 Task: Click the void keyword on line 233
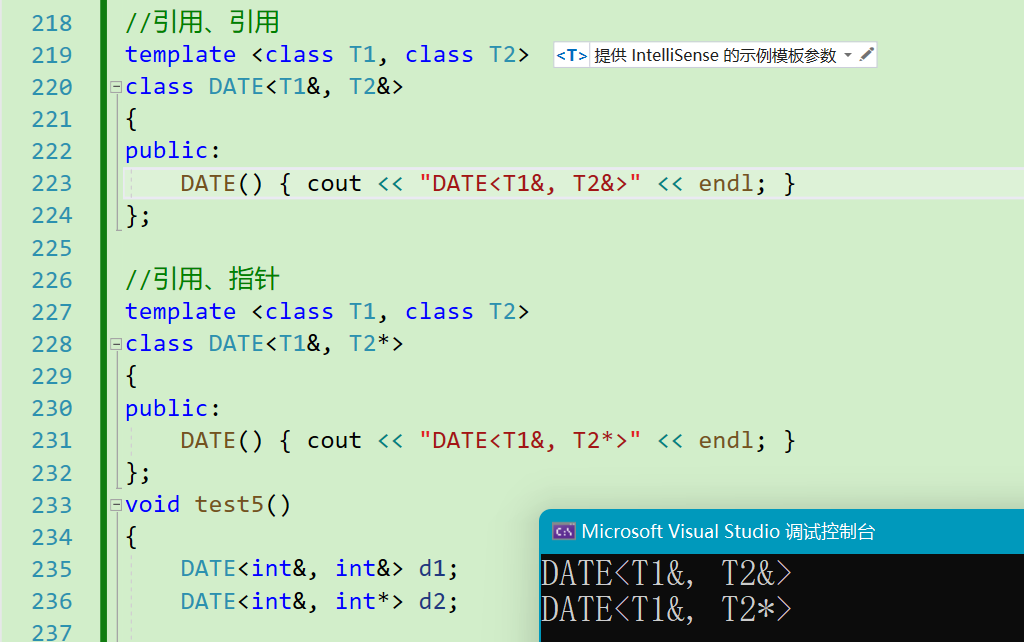pyautogui.click(x=152, y=505)
